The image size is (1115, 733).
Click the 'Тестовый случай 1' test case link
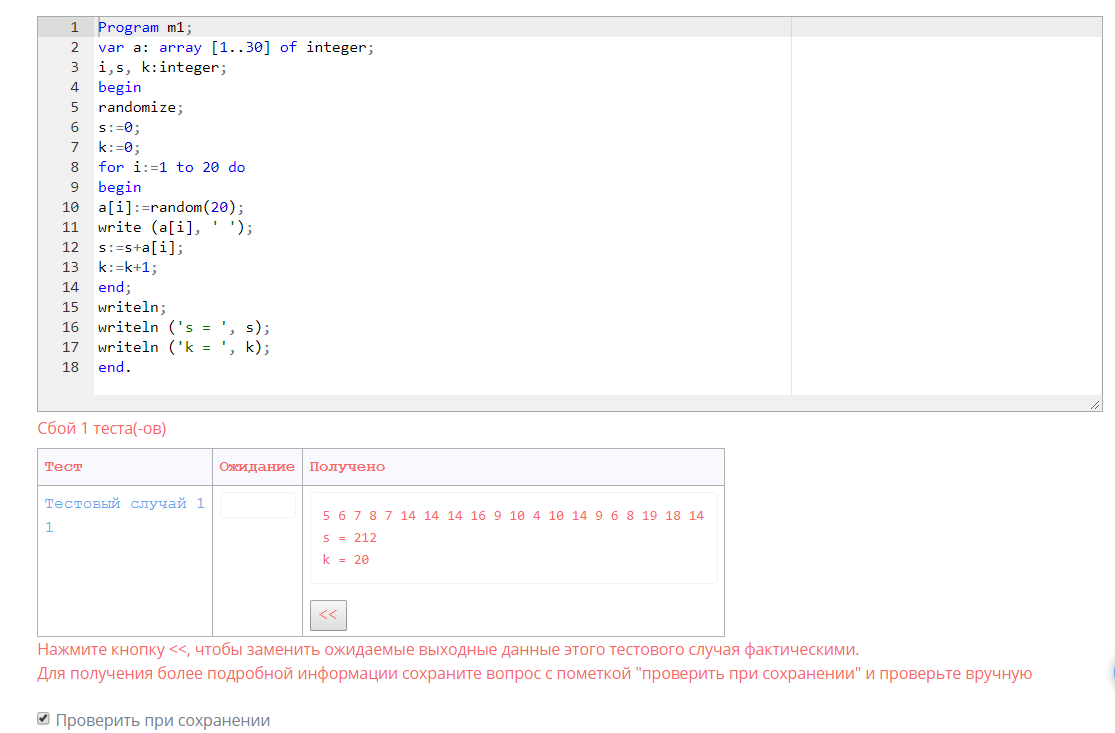[124, 503]
